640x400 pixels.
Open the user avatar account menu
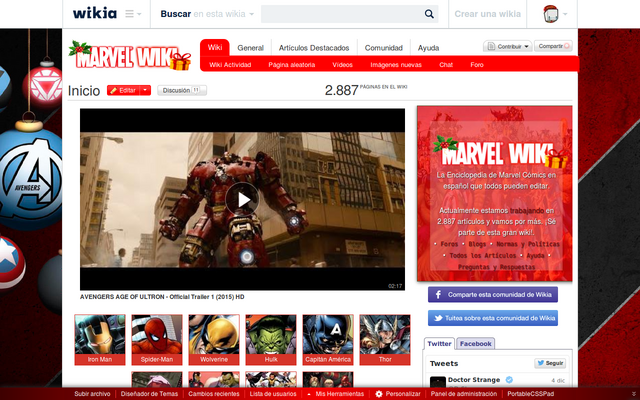tap(551, 14)
